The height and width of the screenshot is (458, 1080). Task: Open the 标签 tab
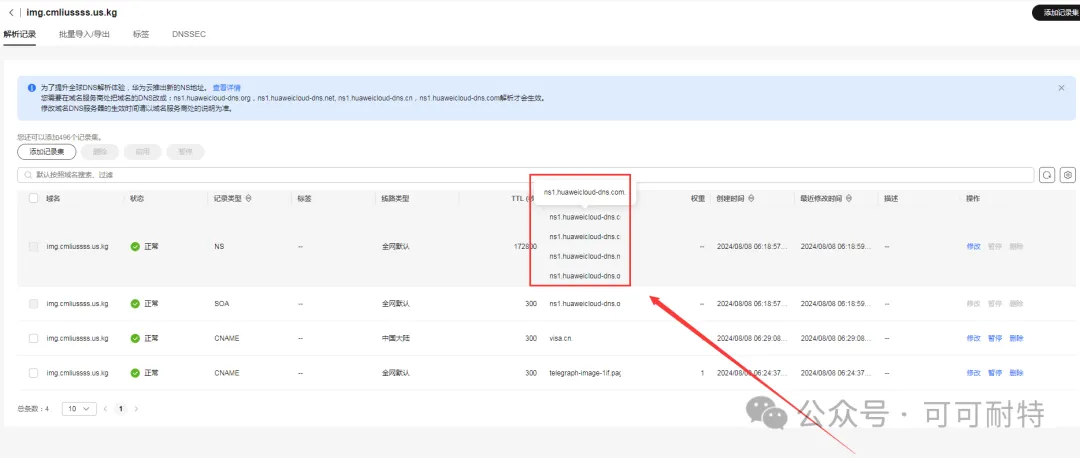pos(141,34)
